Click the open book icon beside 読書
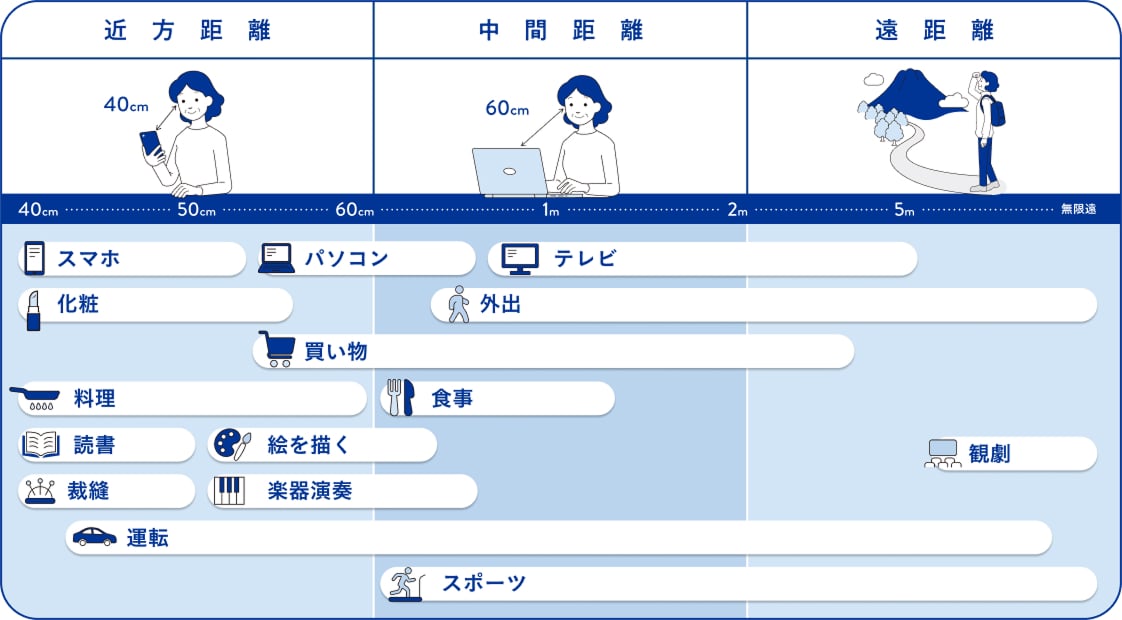This screenshot has width=1122, height=620. 41,445
